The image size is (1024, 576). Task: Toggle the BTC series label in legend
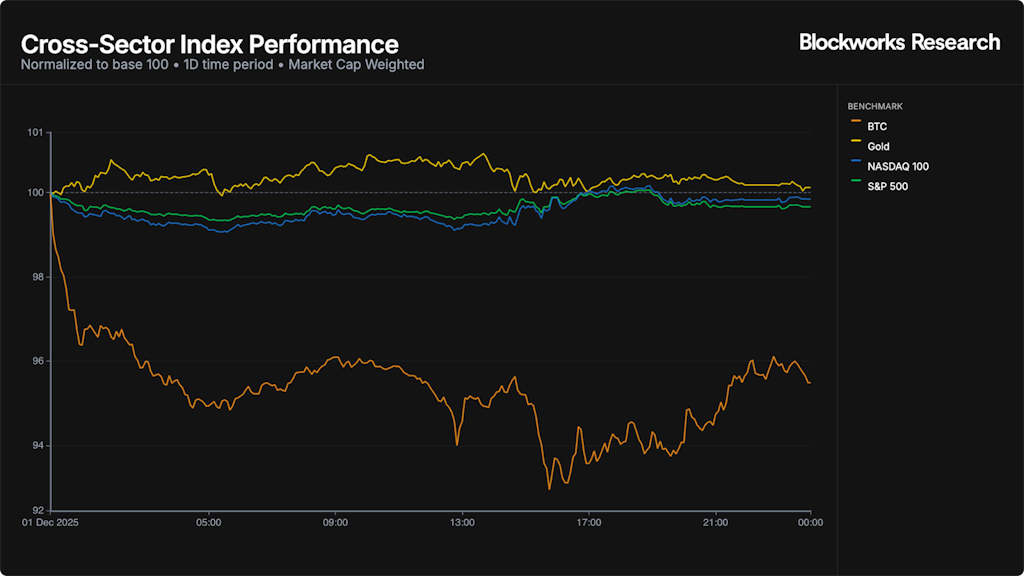(x=877, y=127)
